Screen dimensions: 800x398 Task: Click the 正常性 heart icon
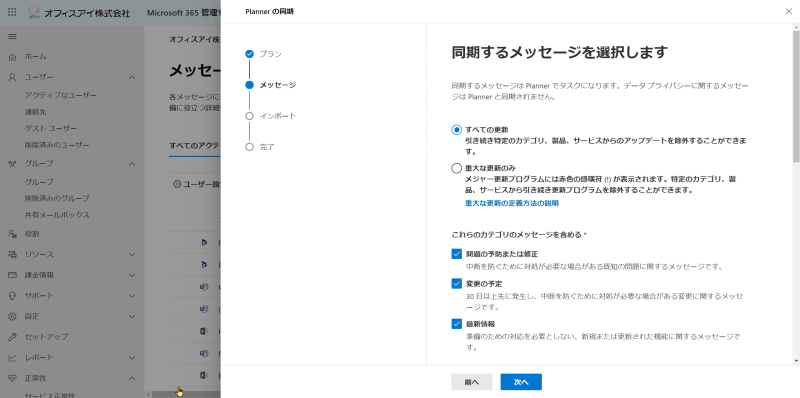pyautogui.click(x=12, y=378)
